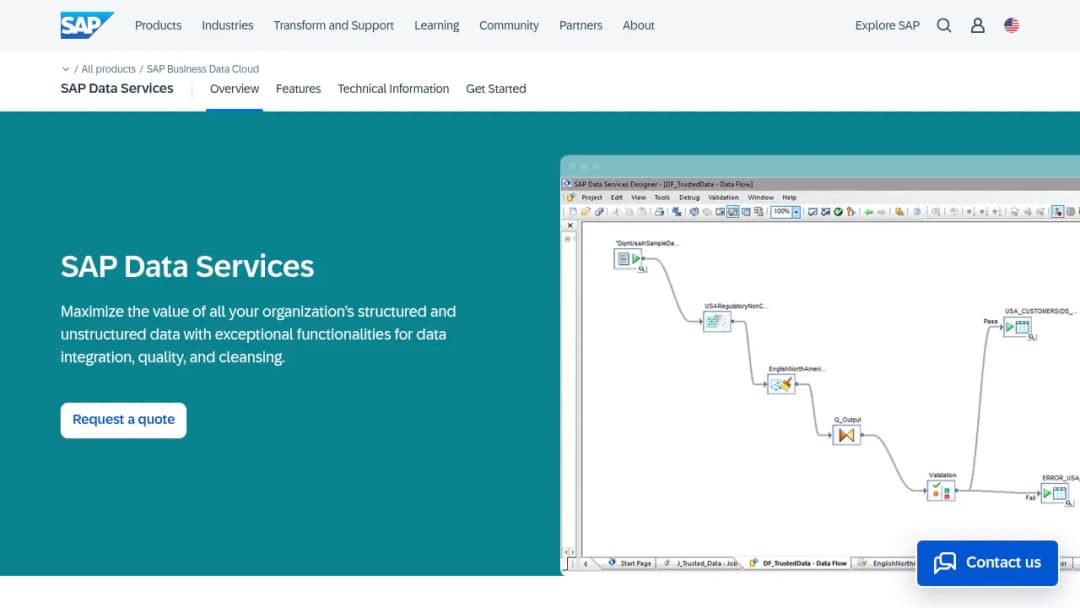
Task: Click the Open folder icon in Designer toolbar
Action: pyautogui.click(x=585, y=212)
